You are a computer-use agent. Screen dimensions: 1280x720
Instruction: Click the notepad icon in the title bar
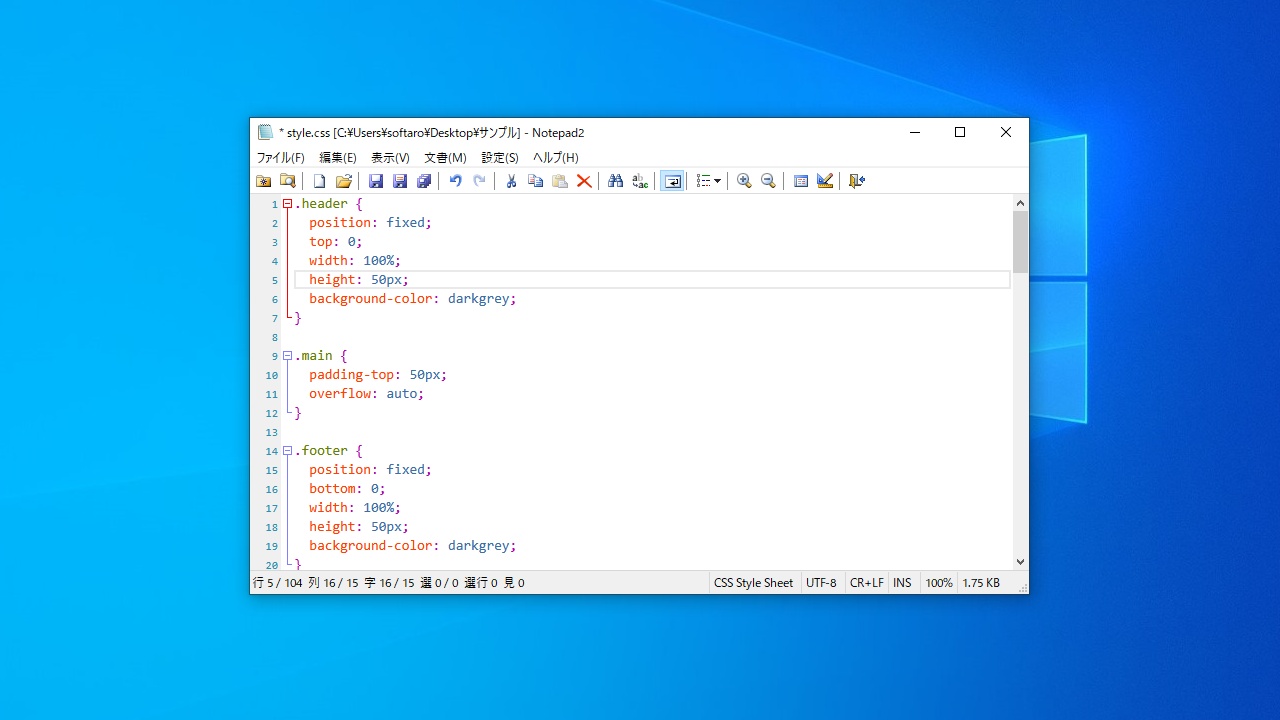click(265, 132)
